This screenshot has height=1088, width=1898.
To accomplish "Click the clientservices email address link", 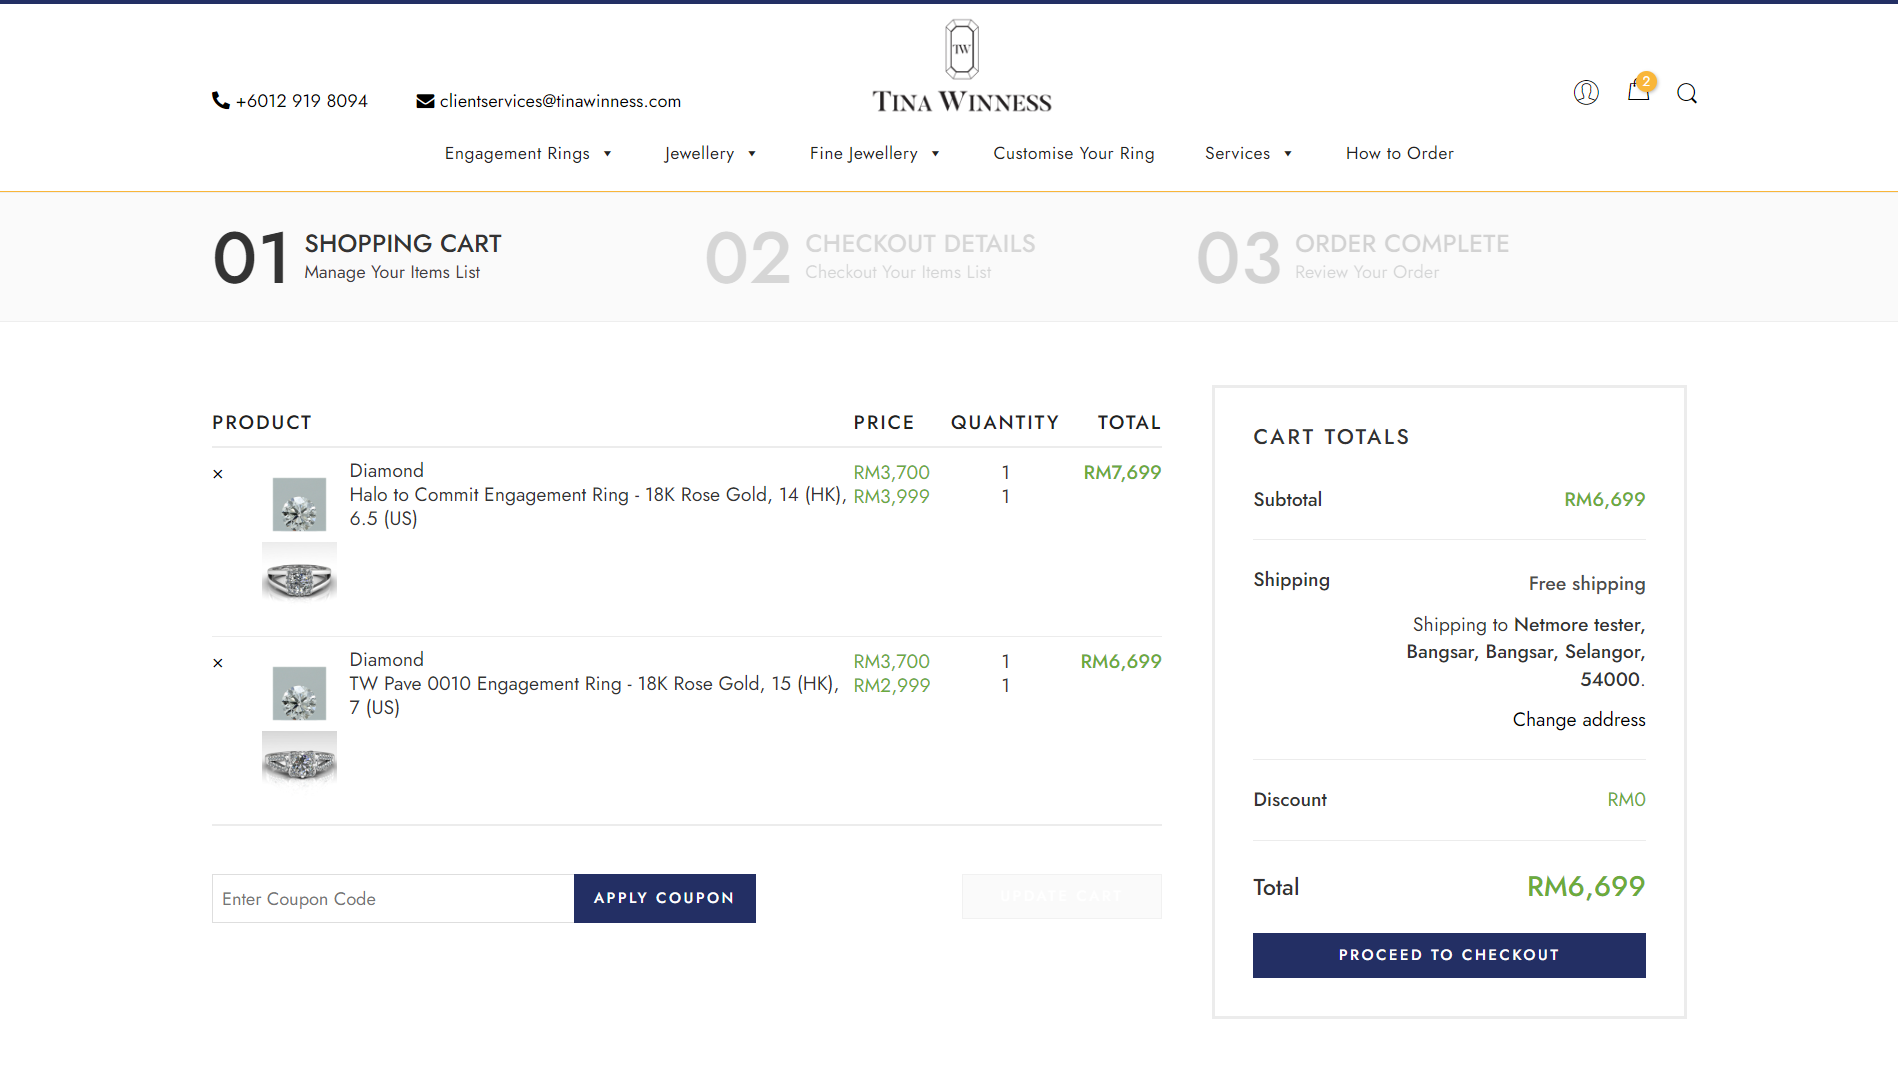I will coord(560,101).
